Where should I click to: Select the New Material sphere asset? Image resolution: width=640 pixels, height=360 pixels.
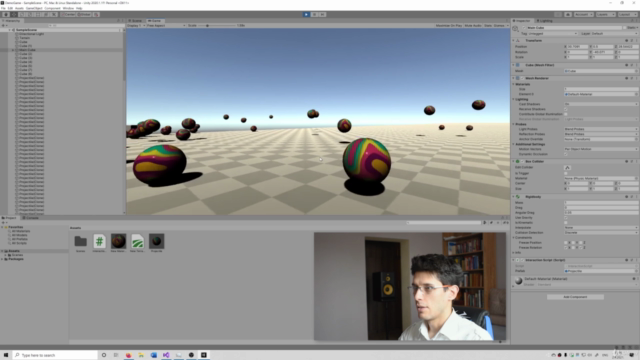(x=118, y=241)
